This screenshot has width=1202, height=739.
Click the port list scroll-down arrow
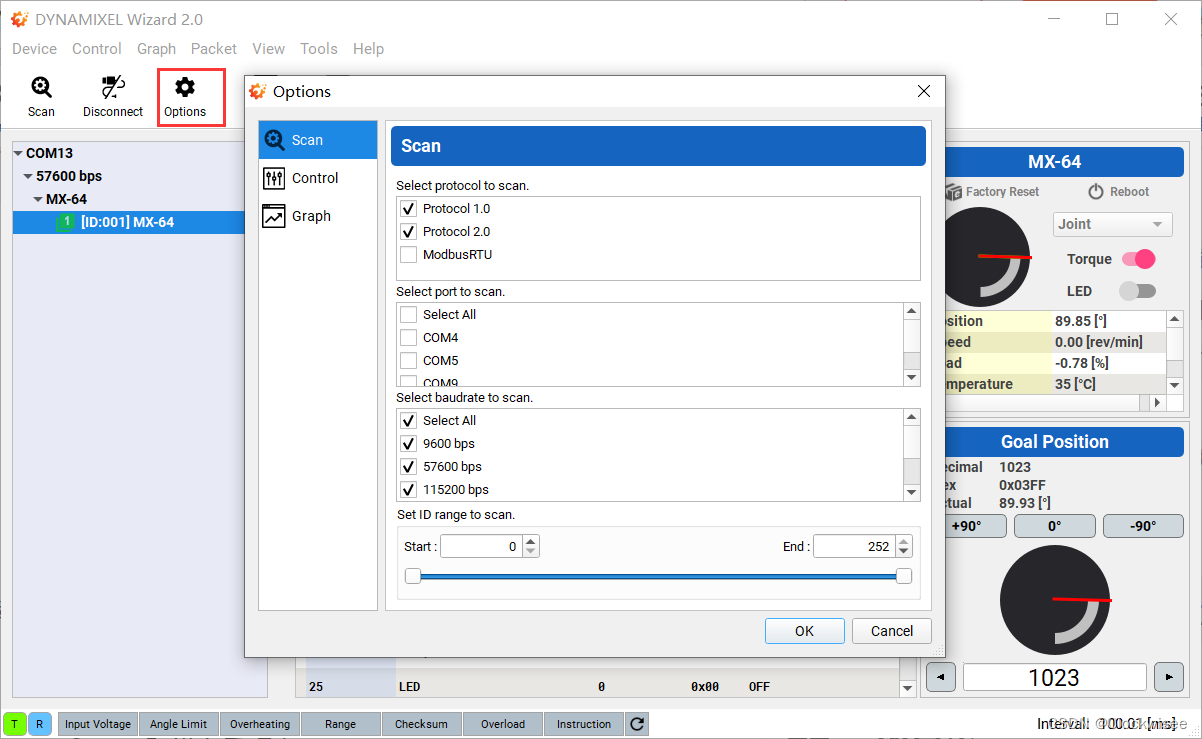[x=911, y=378]
